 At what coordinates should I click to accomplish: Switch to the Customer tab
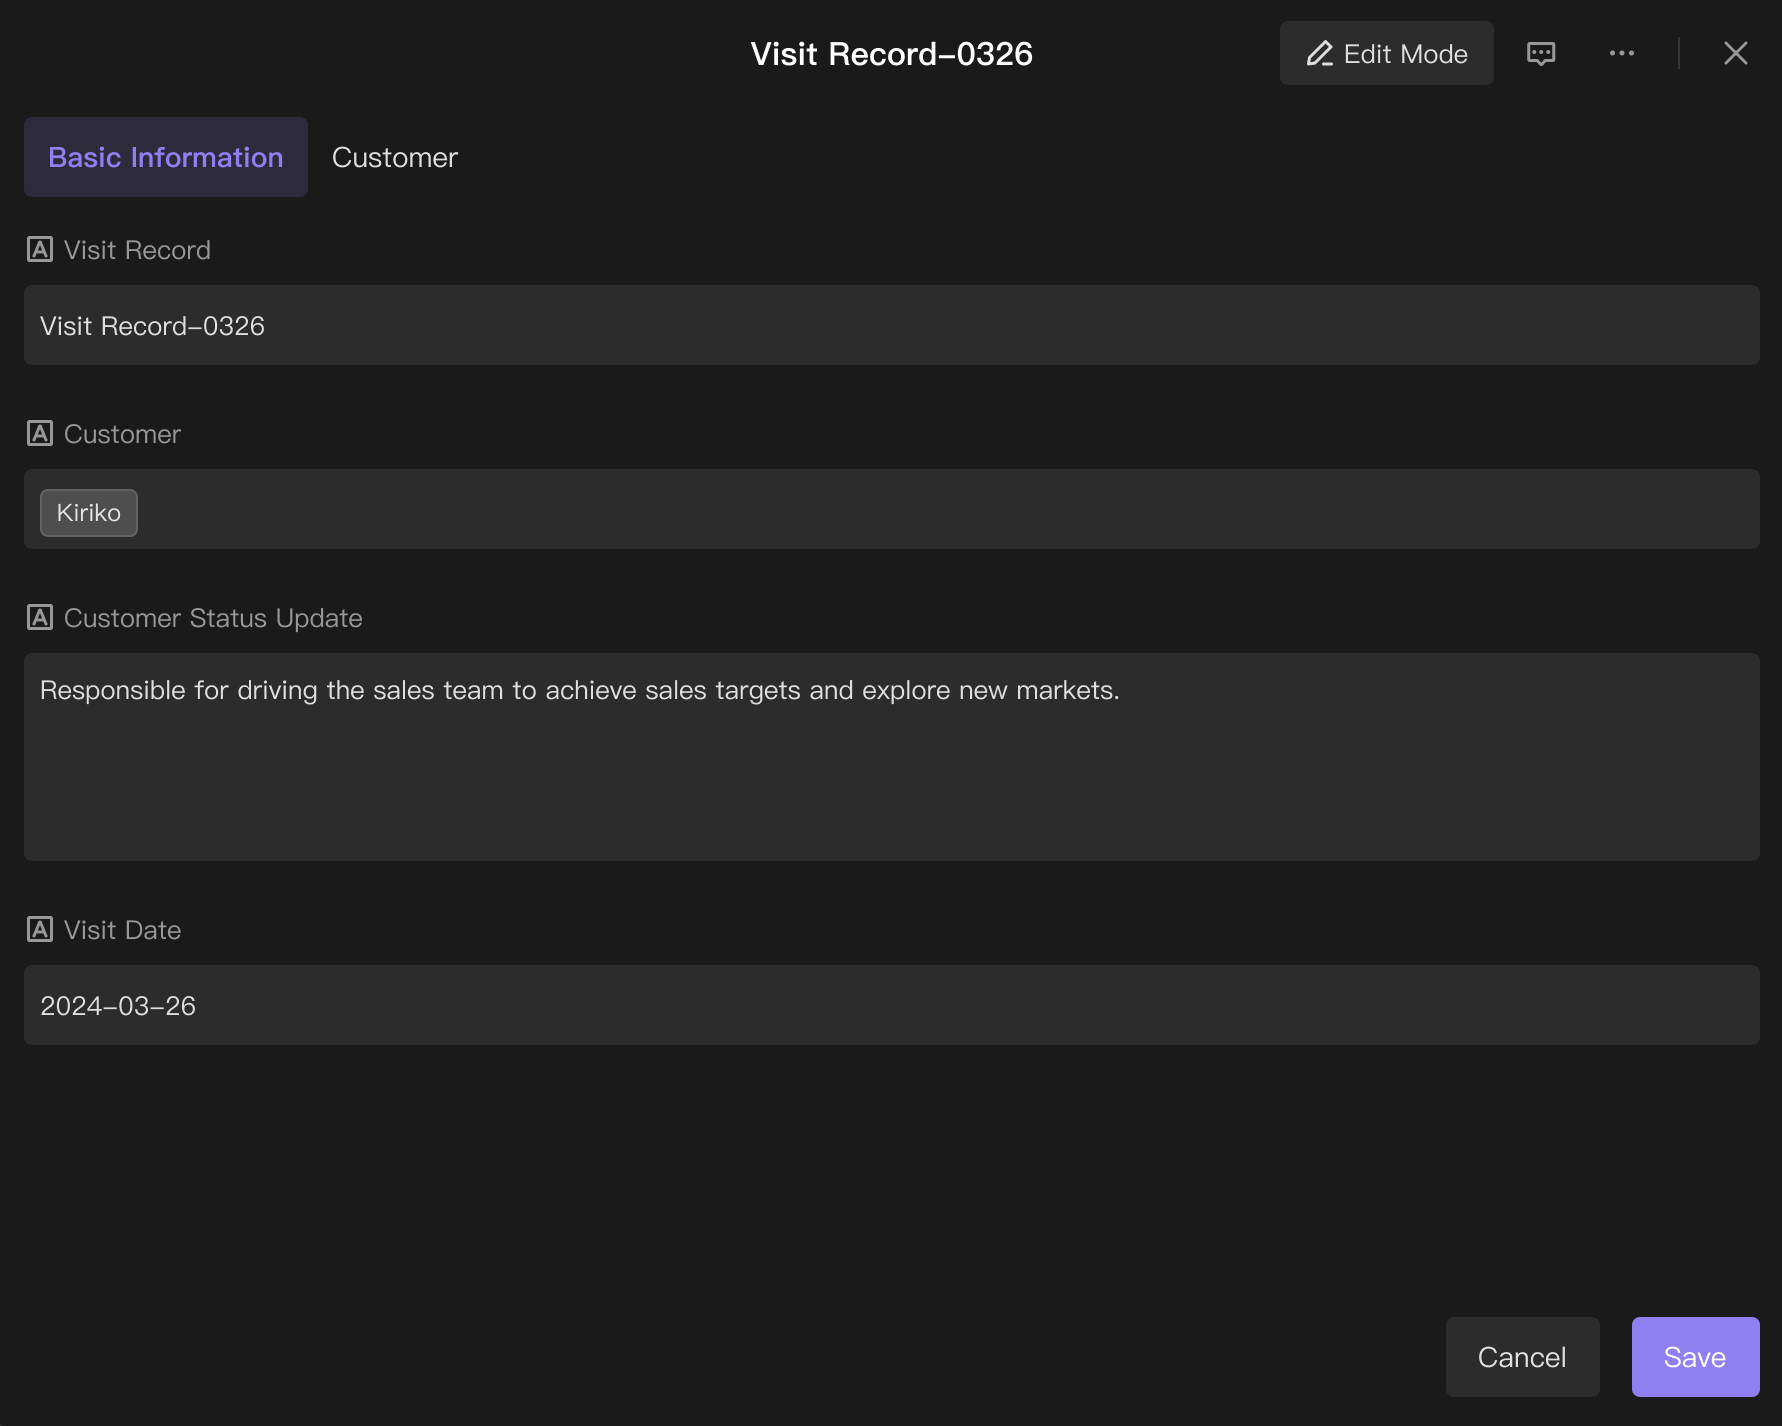click(x=395, y=157)
